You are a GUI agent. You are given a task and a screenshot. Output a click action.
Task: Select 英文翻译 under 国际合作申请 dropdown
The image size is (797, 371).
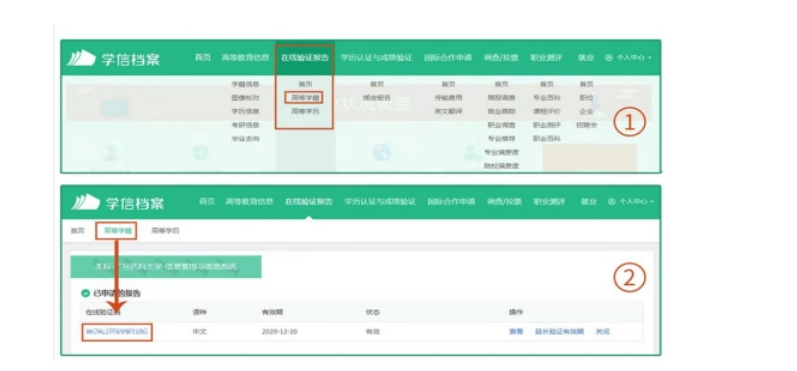pyautogui.click(x=448, y=111)
